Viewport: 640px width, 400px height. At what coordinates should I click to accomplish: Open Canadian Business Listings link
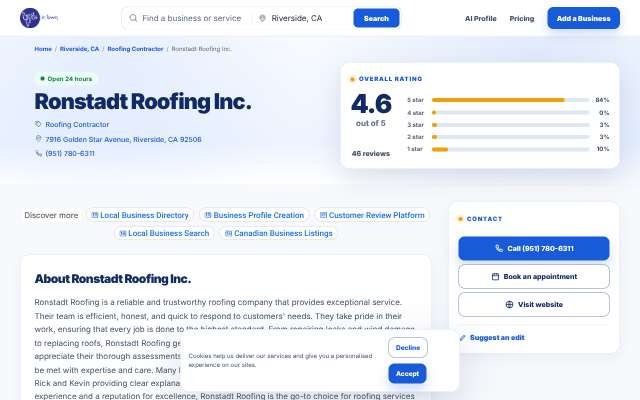[278, 233]
